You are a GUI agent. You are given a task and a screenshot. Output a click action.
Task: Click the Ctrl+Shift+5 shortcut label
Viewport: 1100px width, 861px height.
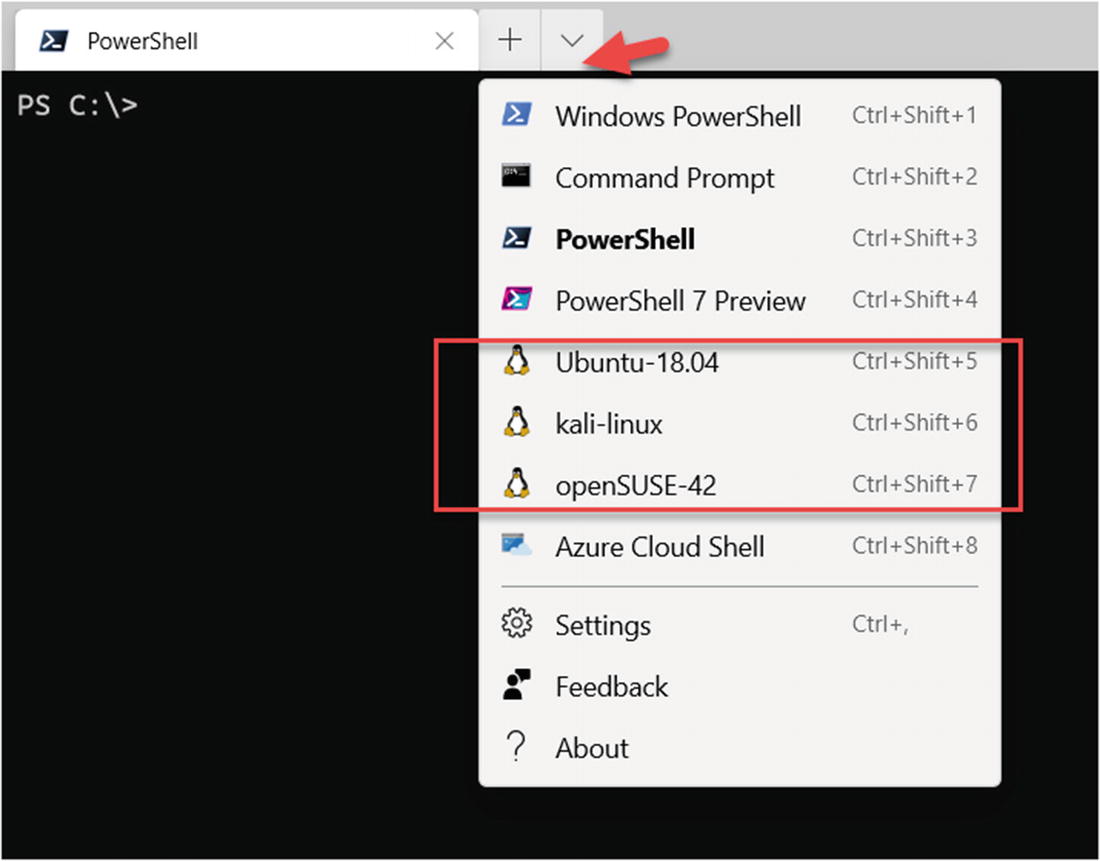pos(914,361)
